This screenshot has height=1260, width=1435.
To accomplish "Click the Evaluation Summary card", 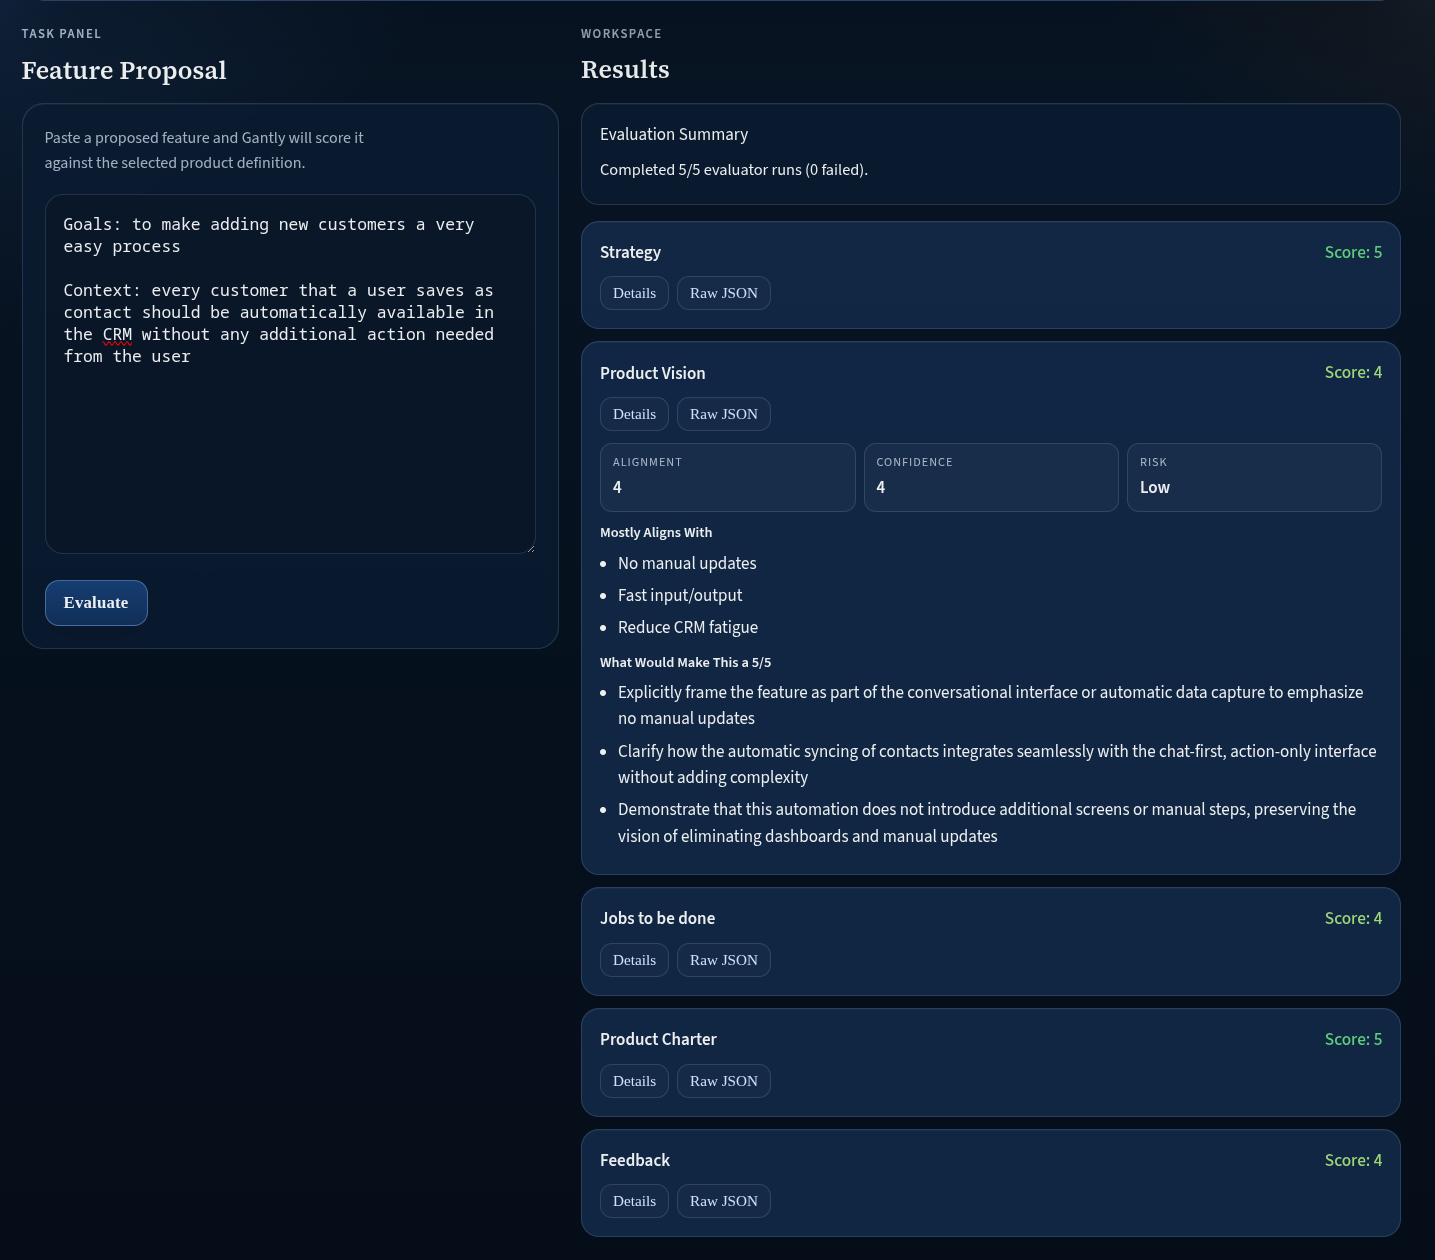I will 990,153.
